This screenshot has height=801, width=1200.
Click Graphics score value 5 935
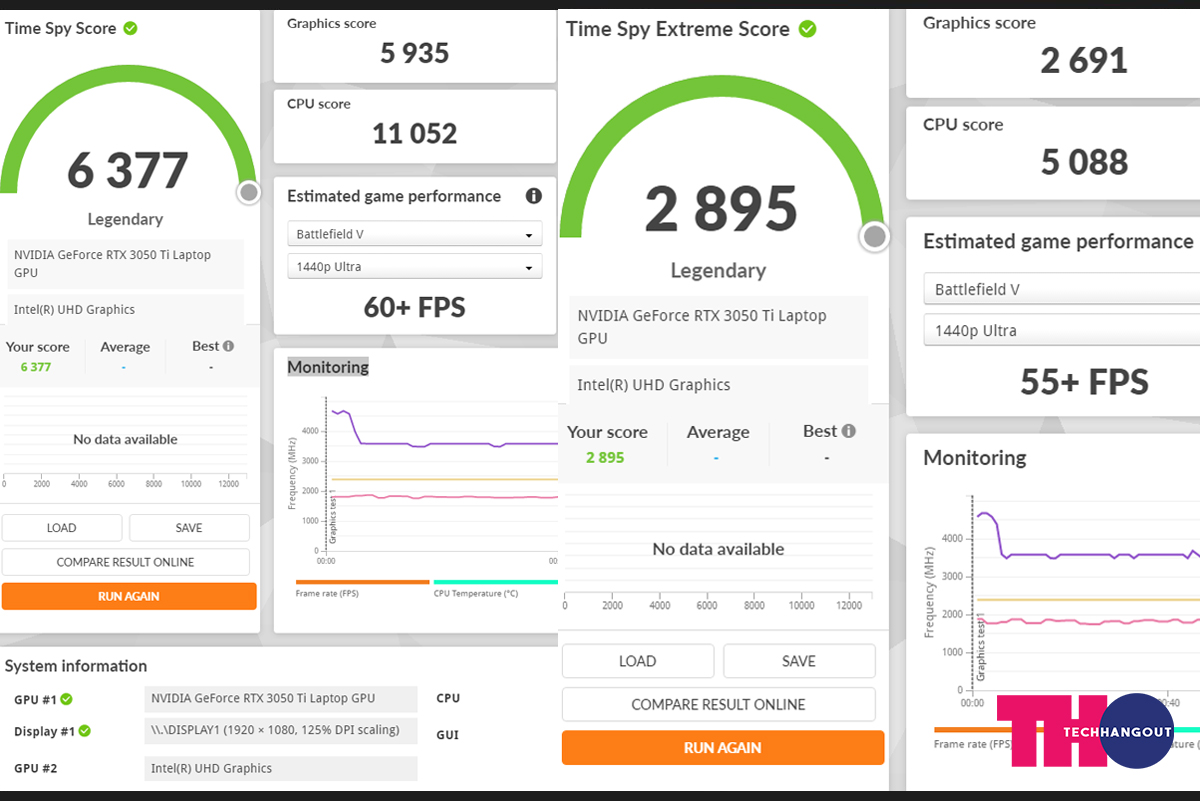(x=415, y=52)
